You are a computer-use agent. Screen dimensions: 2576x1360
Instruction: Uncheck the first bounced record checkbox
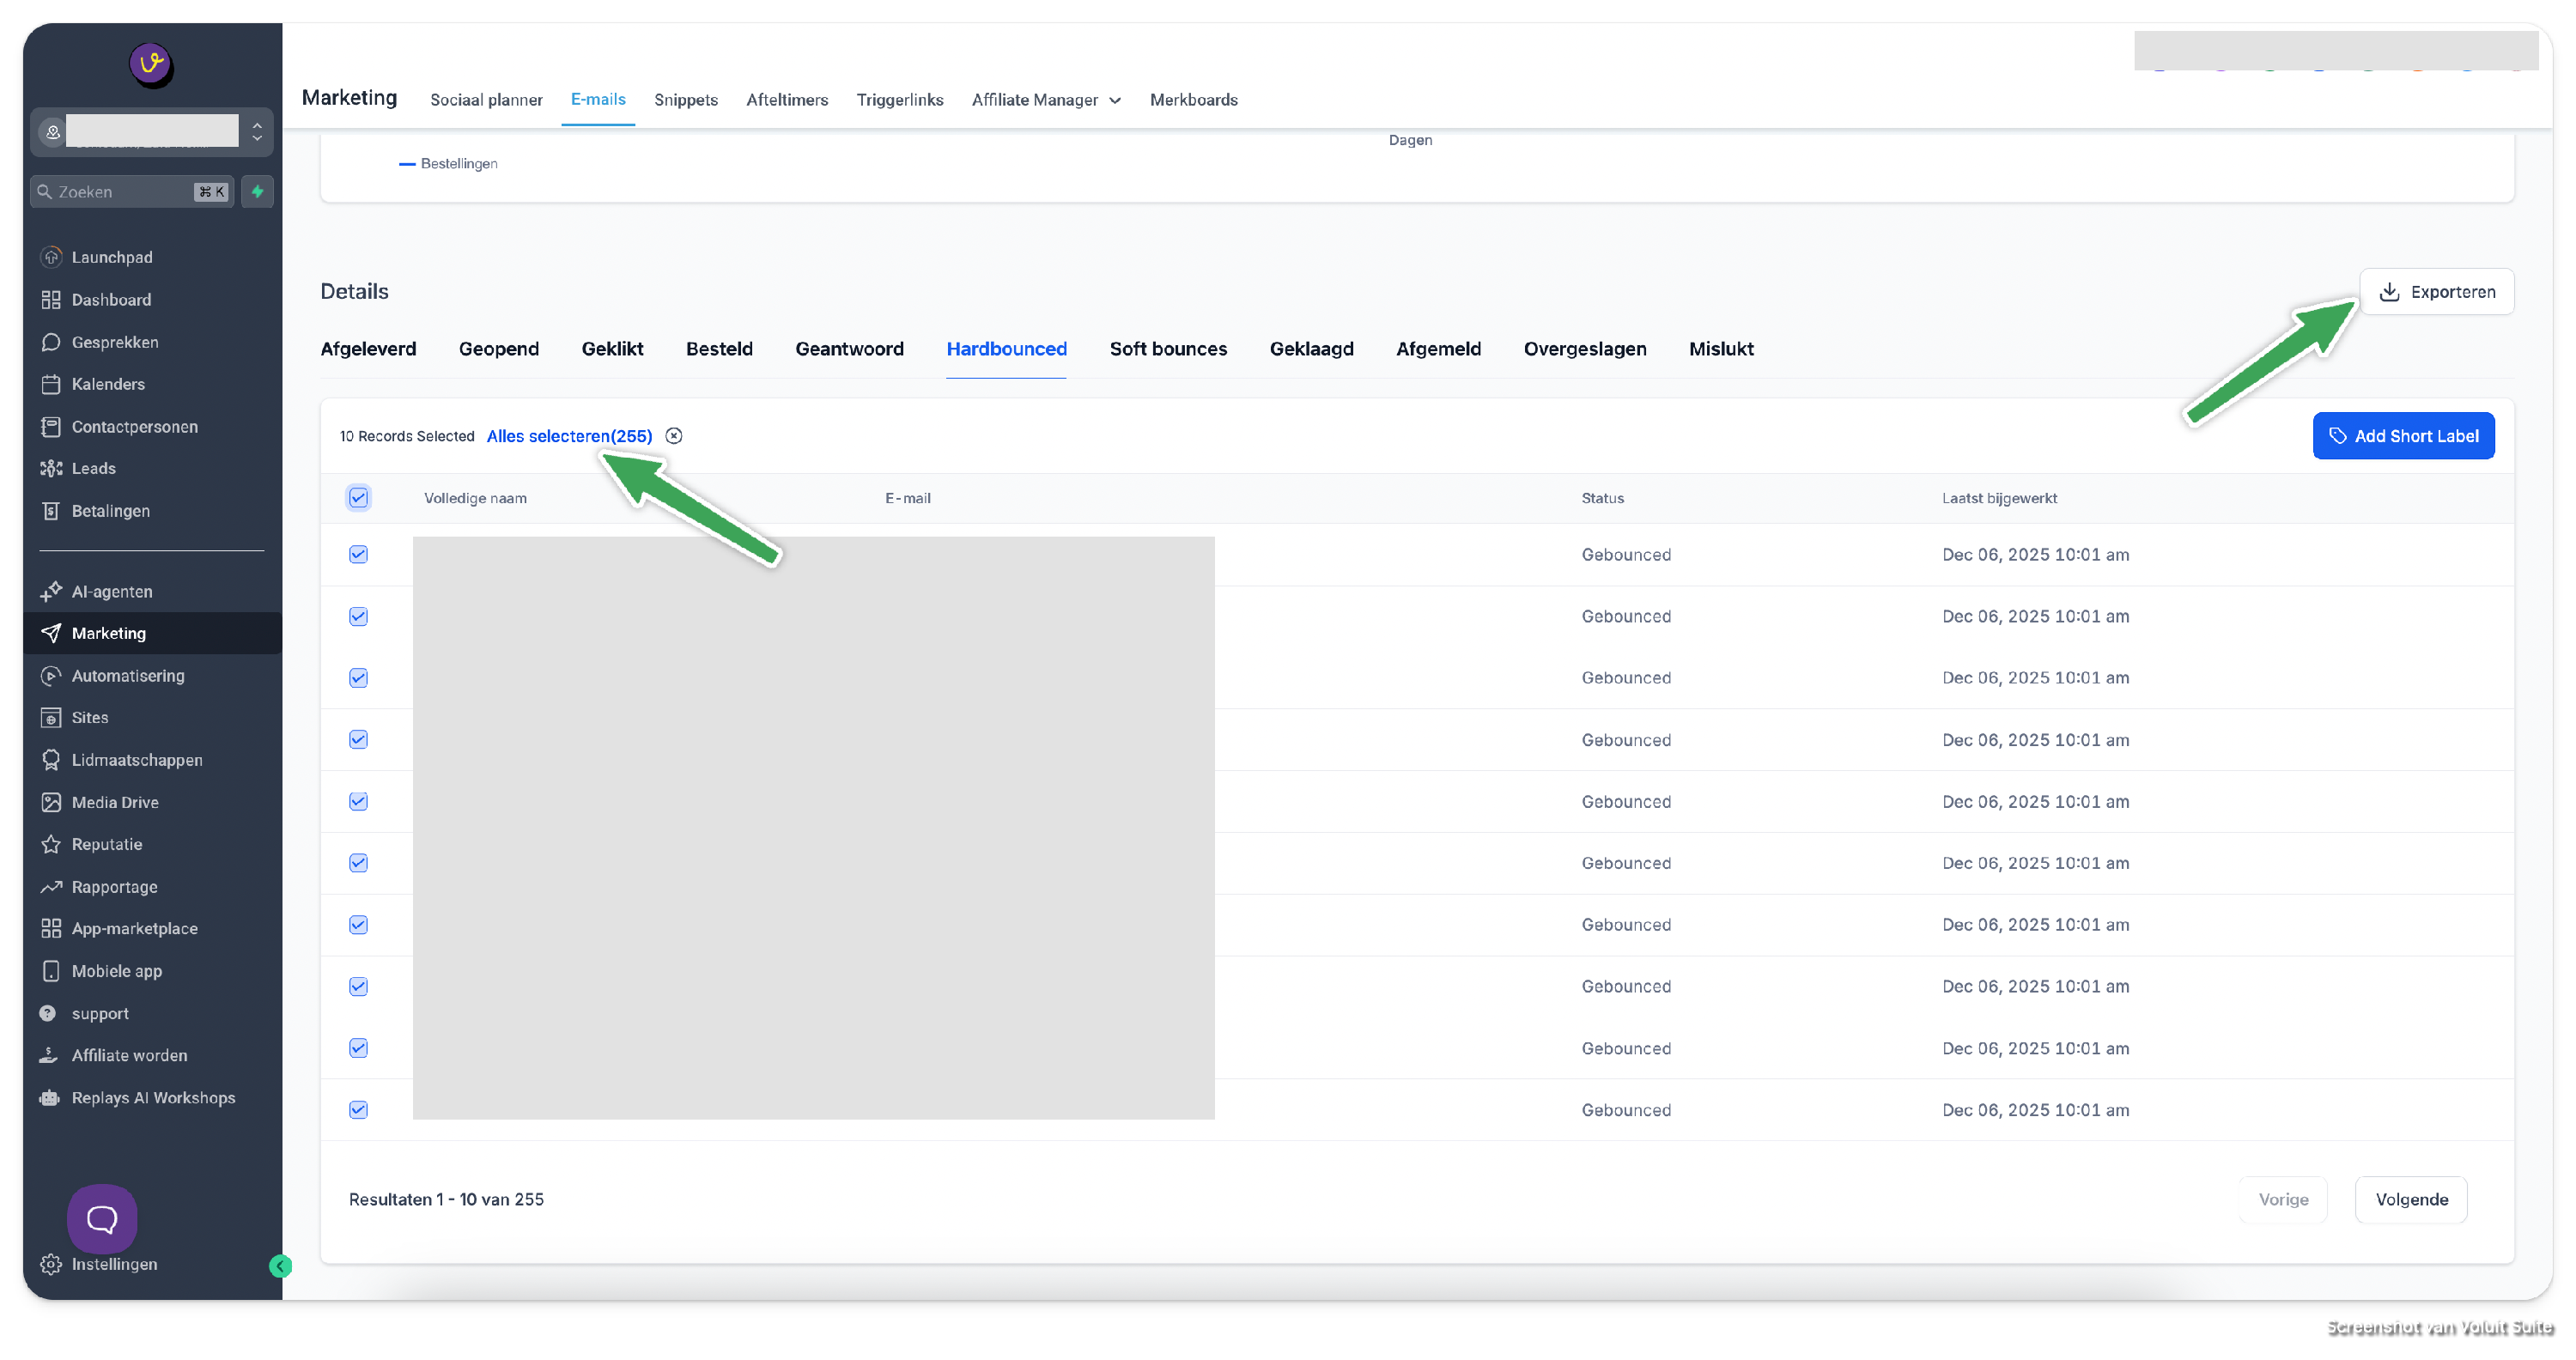pyautogui.click(x=358, y=554)
